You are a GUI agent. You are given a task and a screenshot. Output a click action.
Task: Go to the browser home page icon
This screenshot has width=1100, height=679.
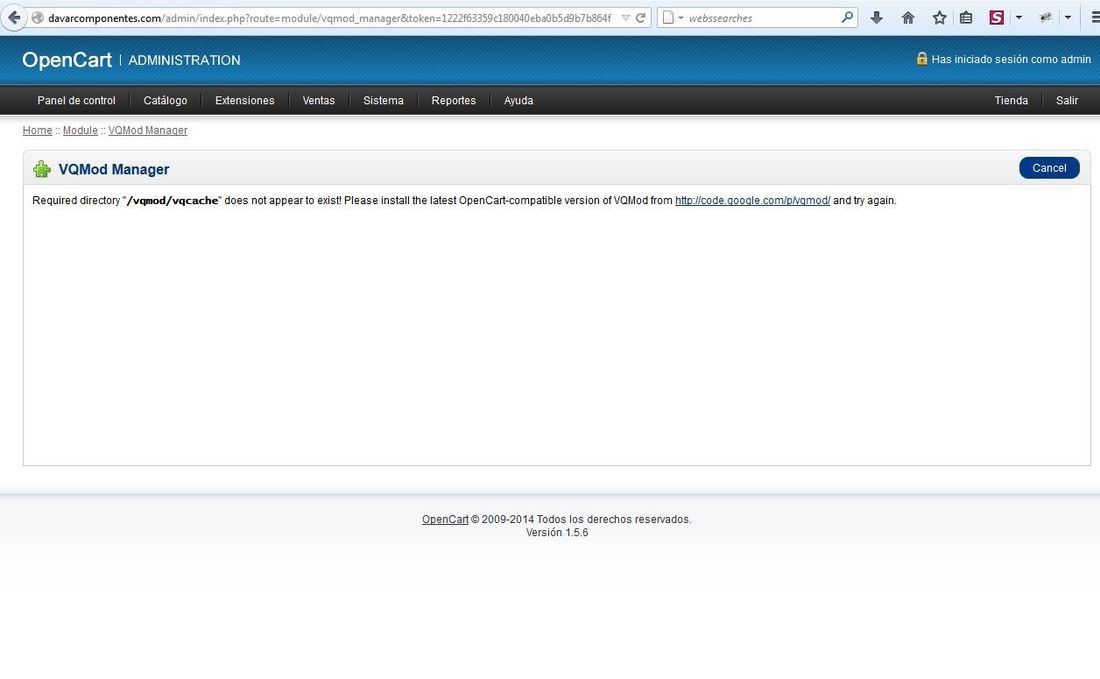(908, 18)
